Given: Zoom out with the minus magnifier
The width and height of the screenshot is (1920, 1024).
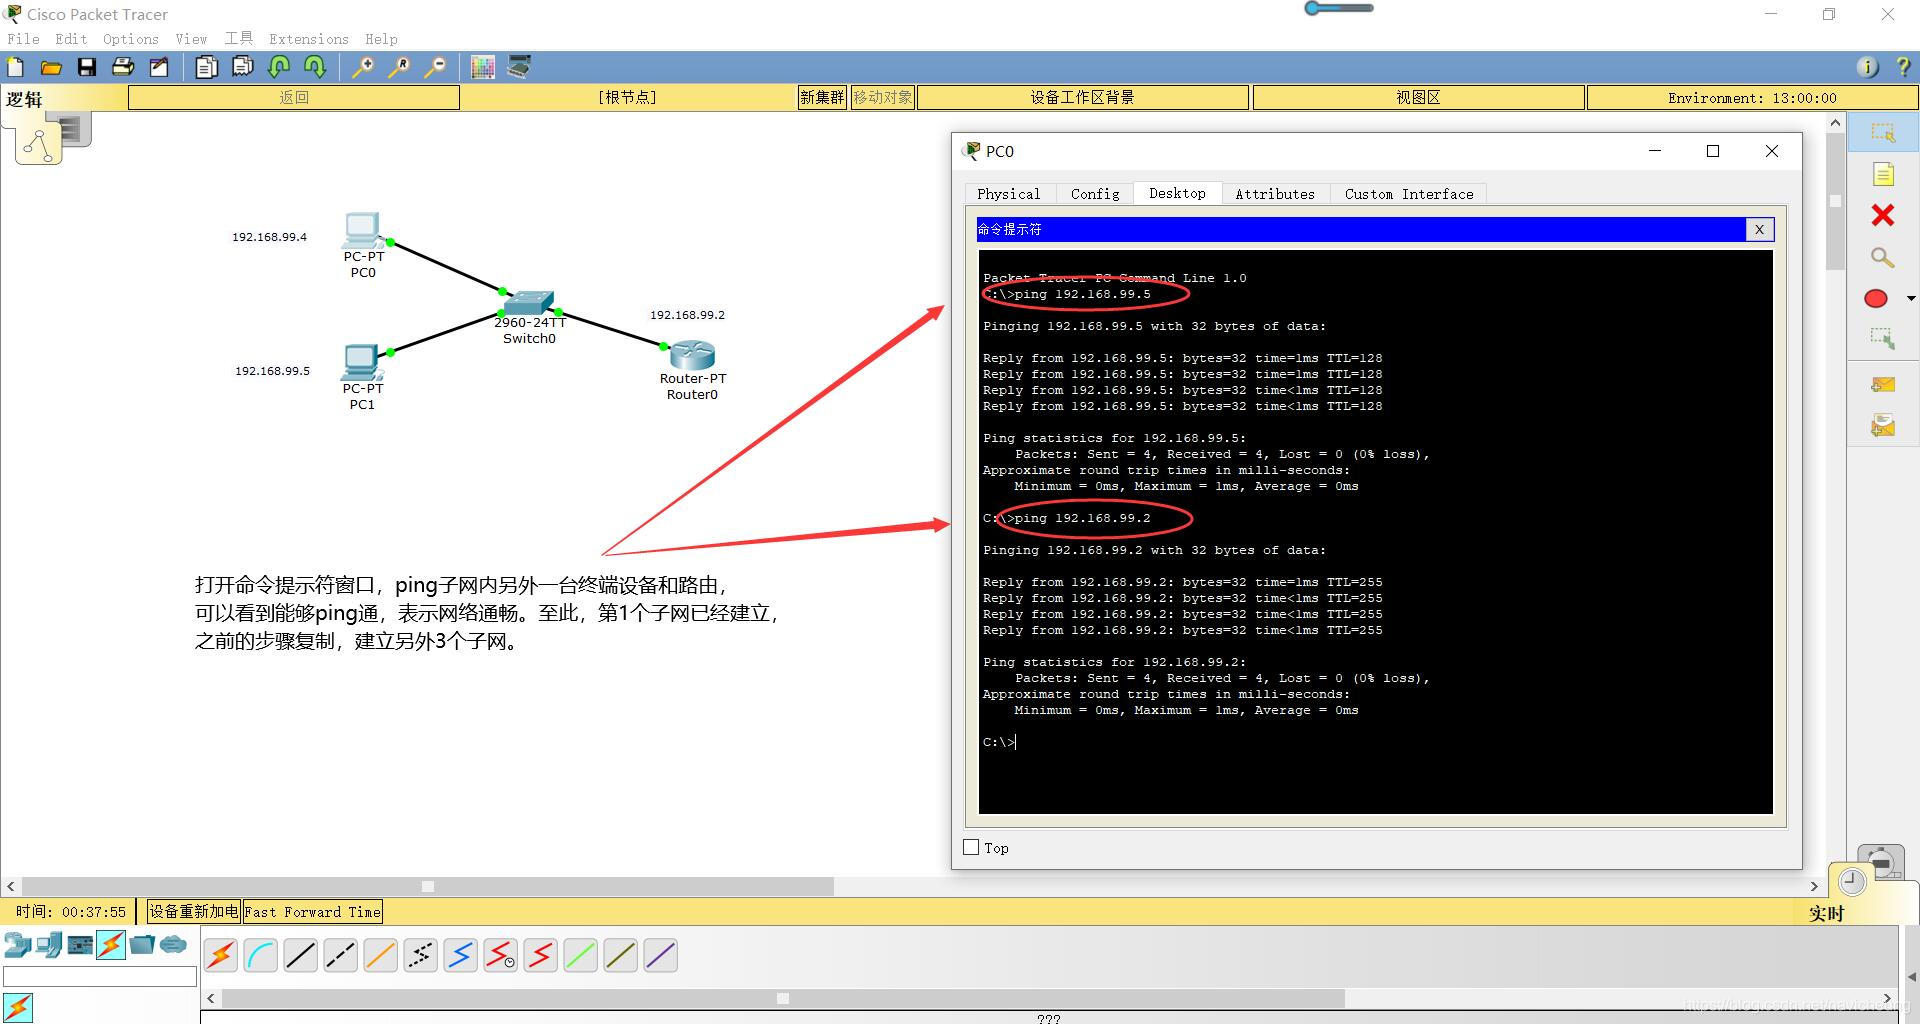Looking at the screenshot, I should click(435, 67).
